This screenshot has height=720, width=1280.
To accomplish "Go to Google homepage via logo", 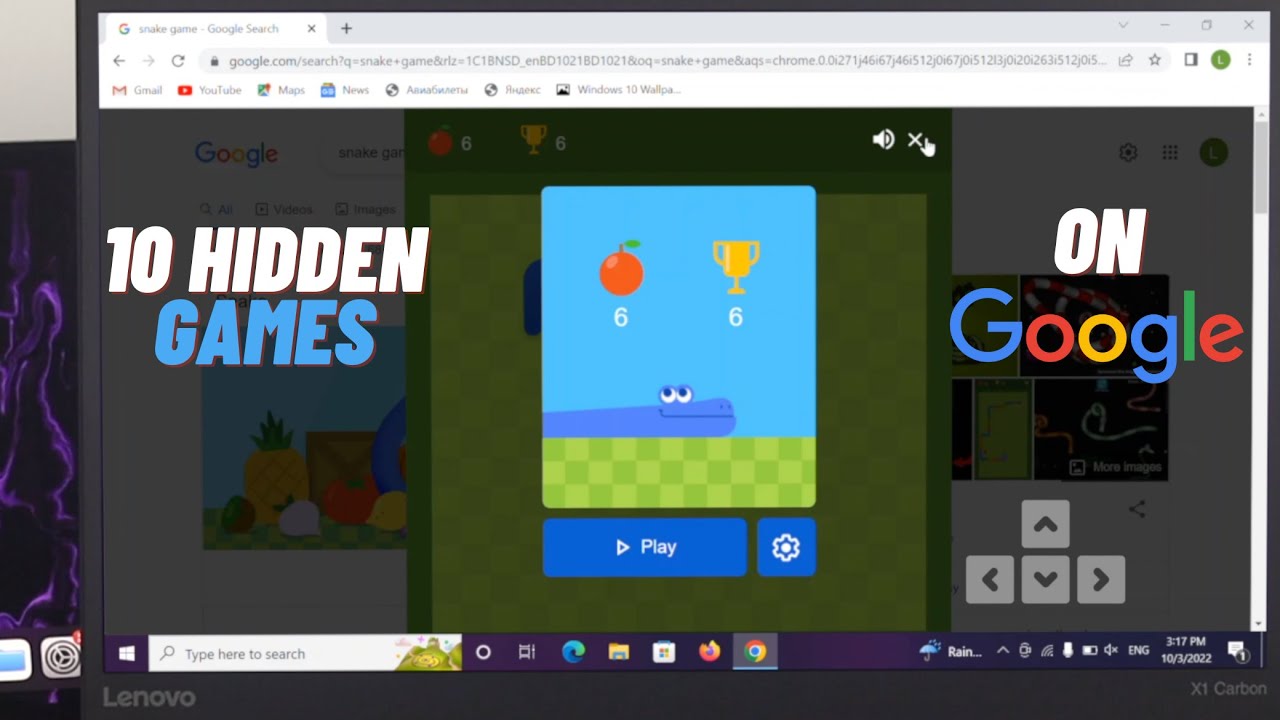I will 236,154.
